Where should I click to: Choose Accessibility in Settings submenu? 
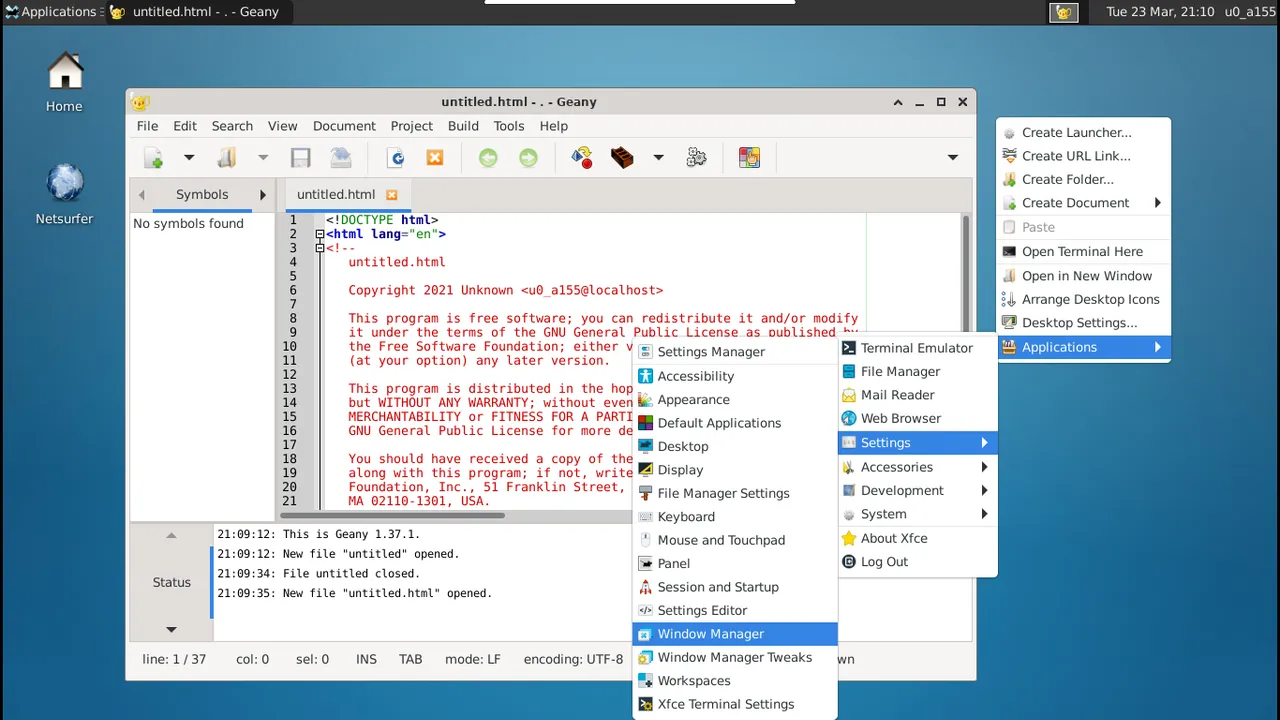click(735, 376)
